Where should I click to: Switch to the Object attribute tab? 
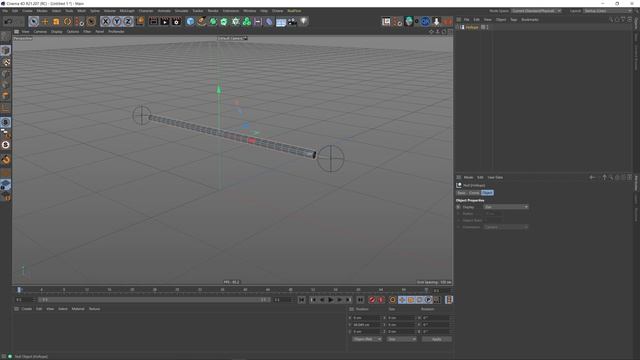pyautogui.click(x=487, y=193)
